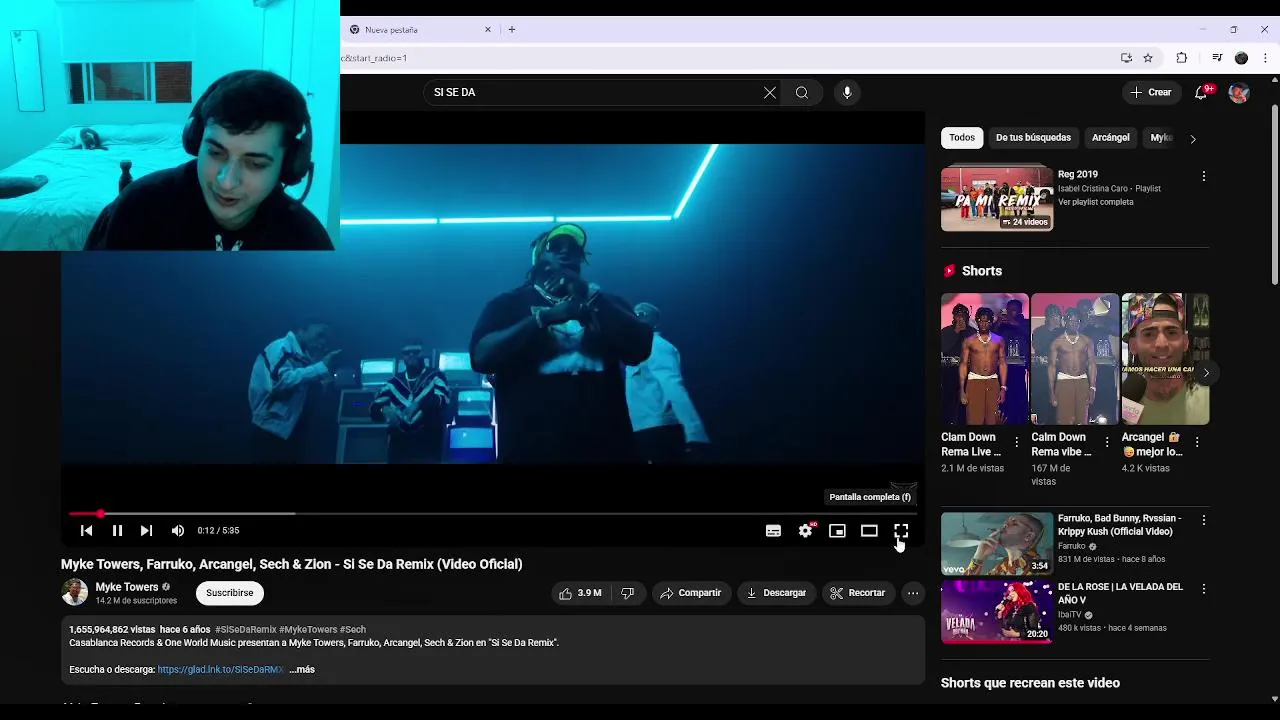Open options for Clam Down short
The height and width of the screenshot is (720, 1280).
click(x=1016, y=442)
